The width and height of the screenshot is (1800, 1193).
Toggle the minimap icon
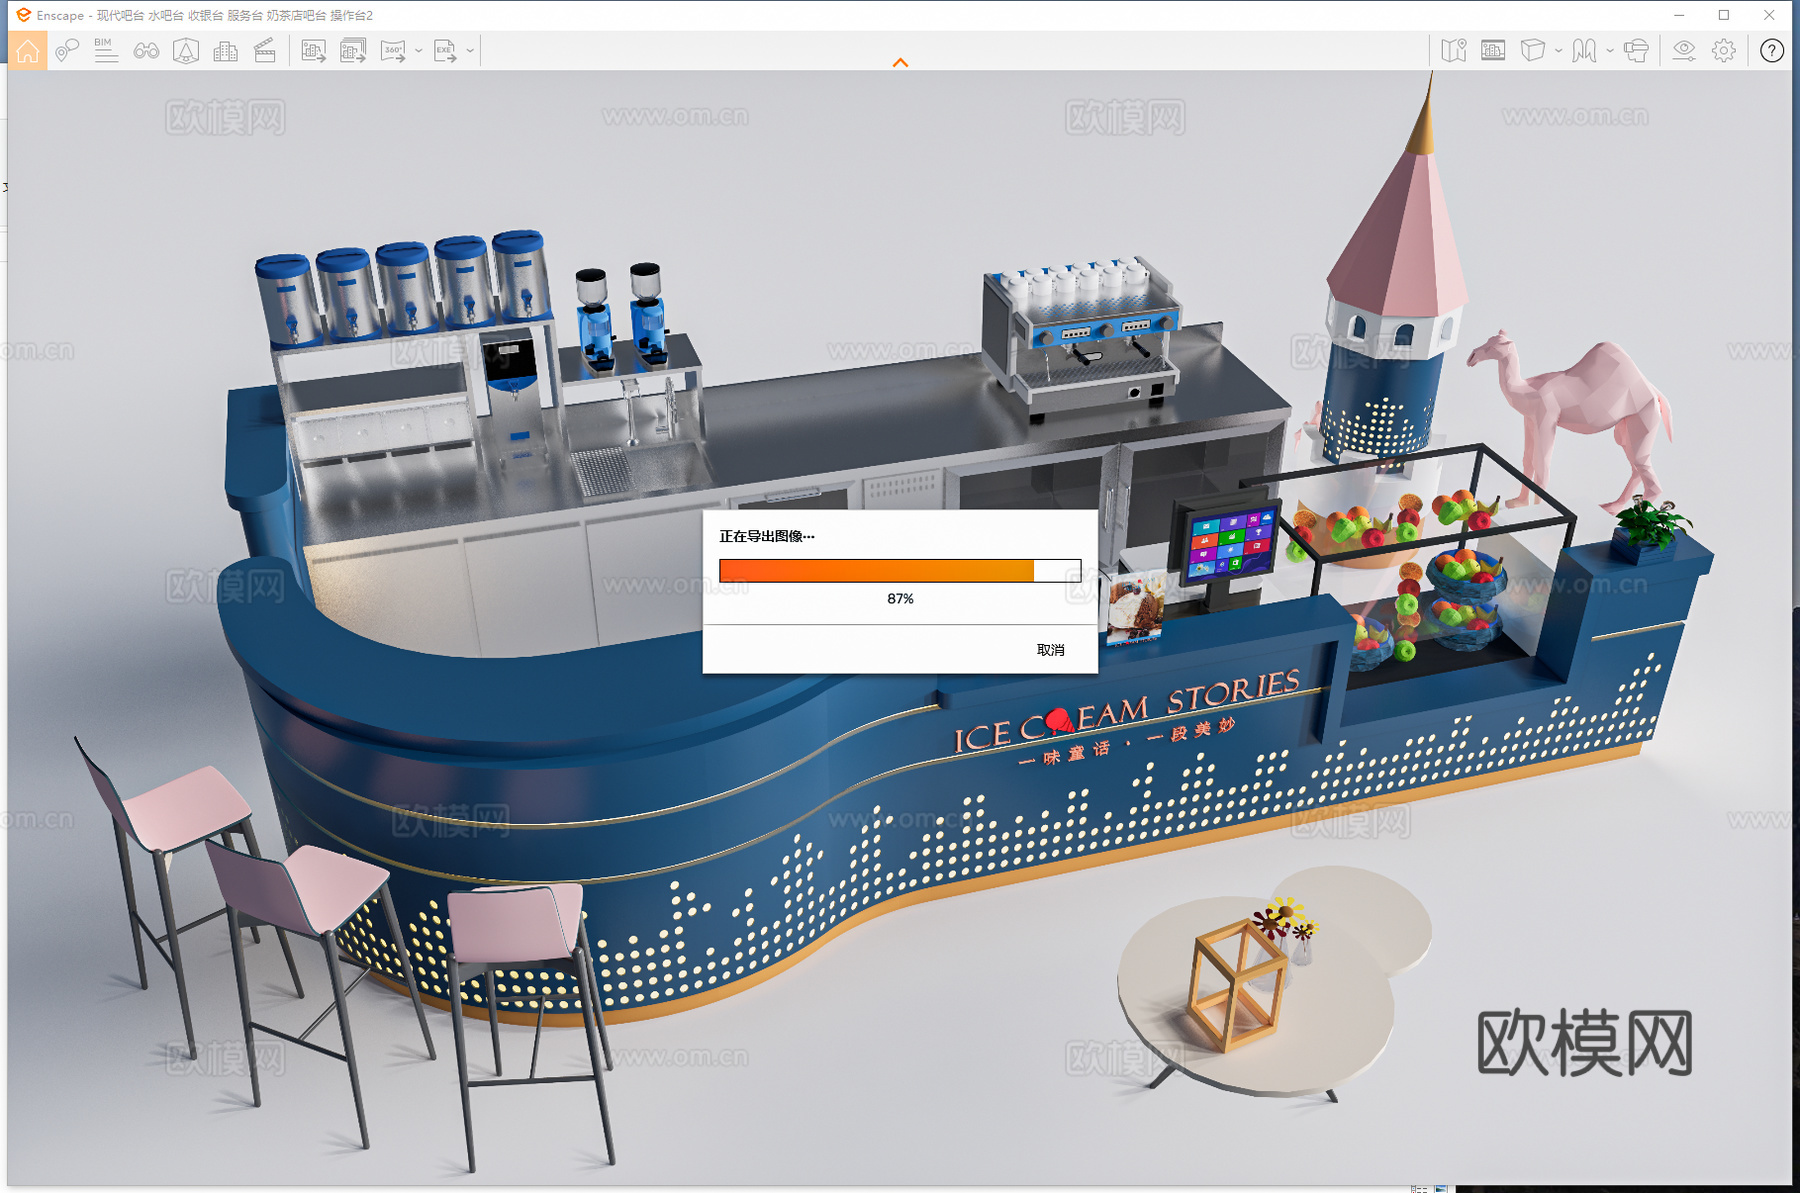click(1454, 50)
